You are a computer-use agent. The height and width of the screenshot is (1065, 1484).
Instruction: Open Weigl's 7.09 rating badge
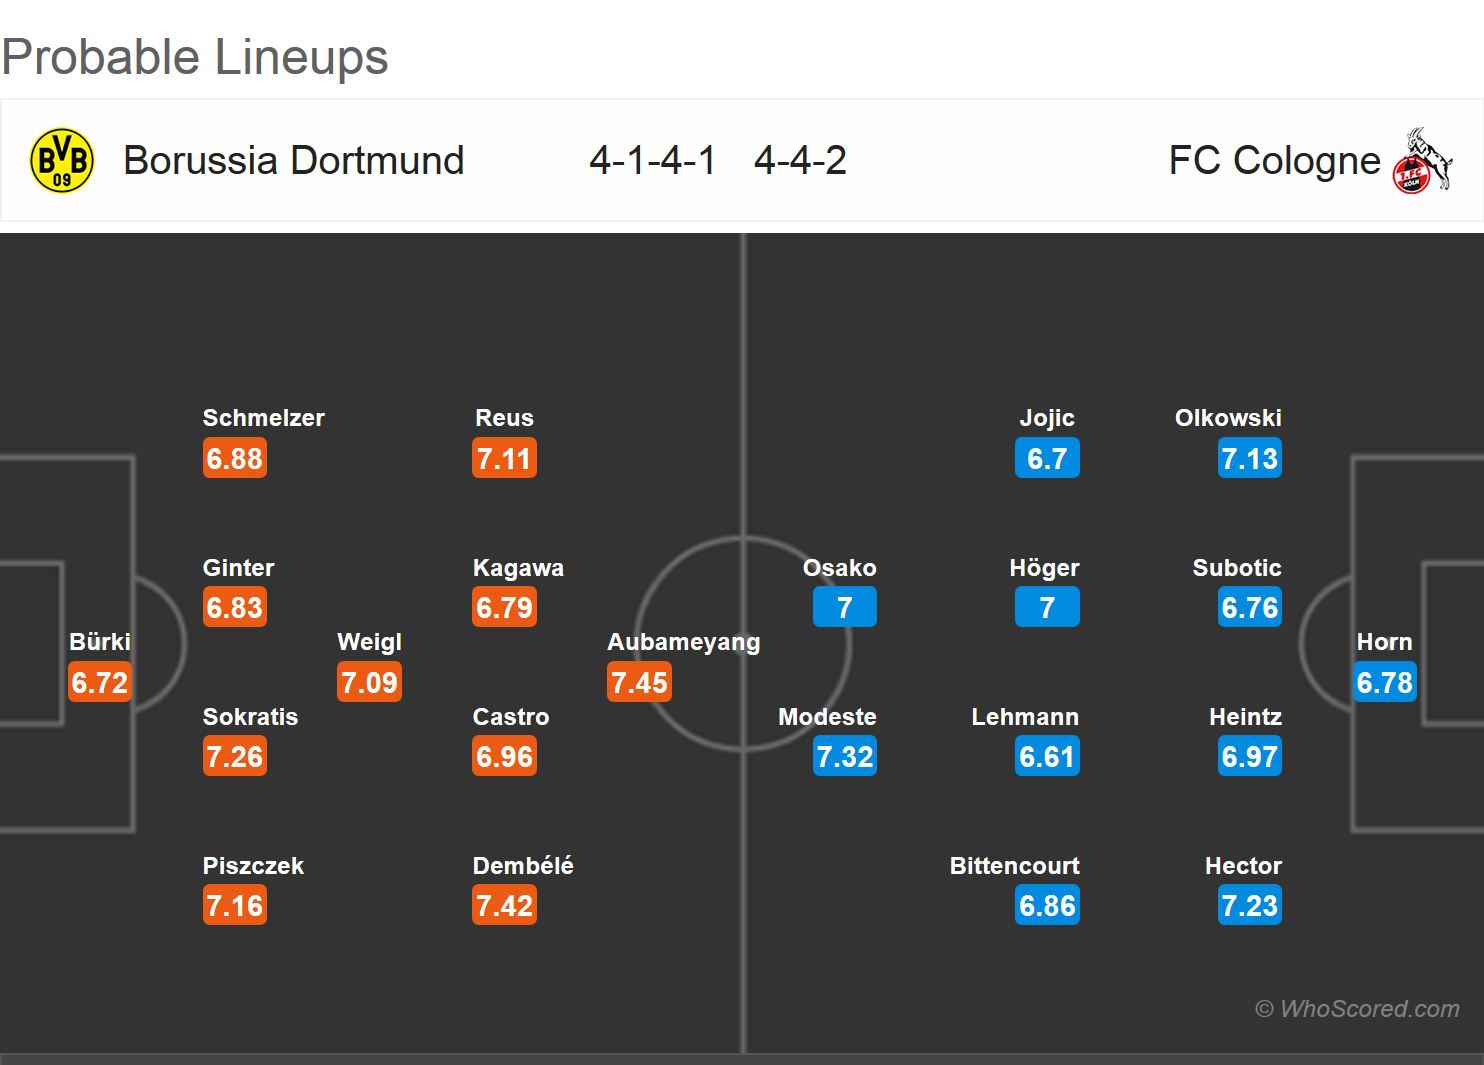(x=369, y=682)
